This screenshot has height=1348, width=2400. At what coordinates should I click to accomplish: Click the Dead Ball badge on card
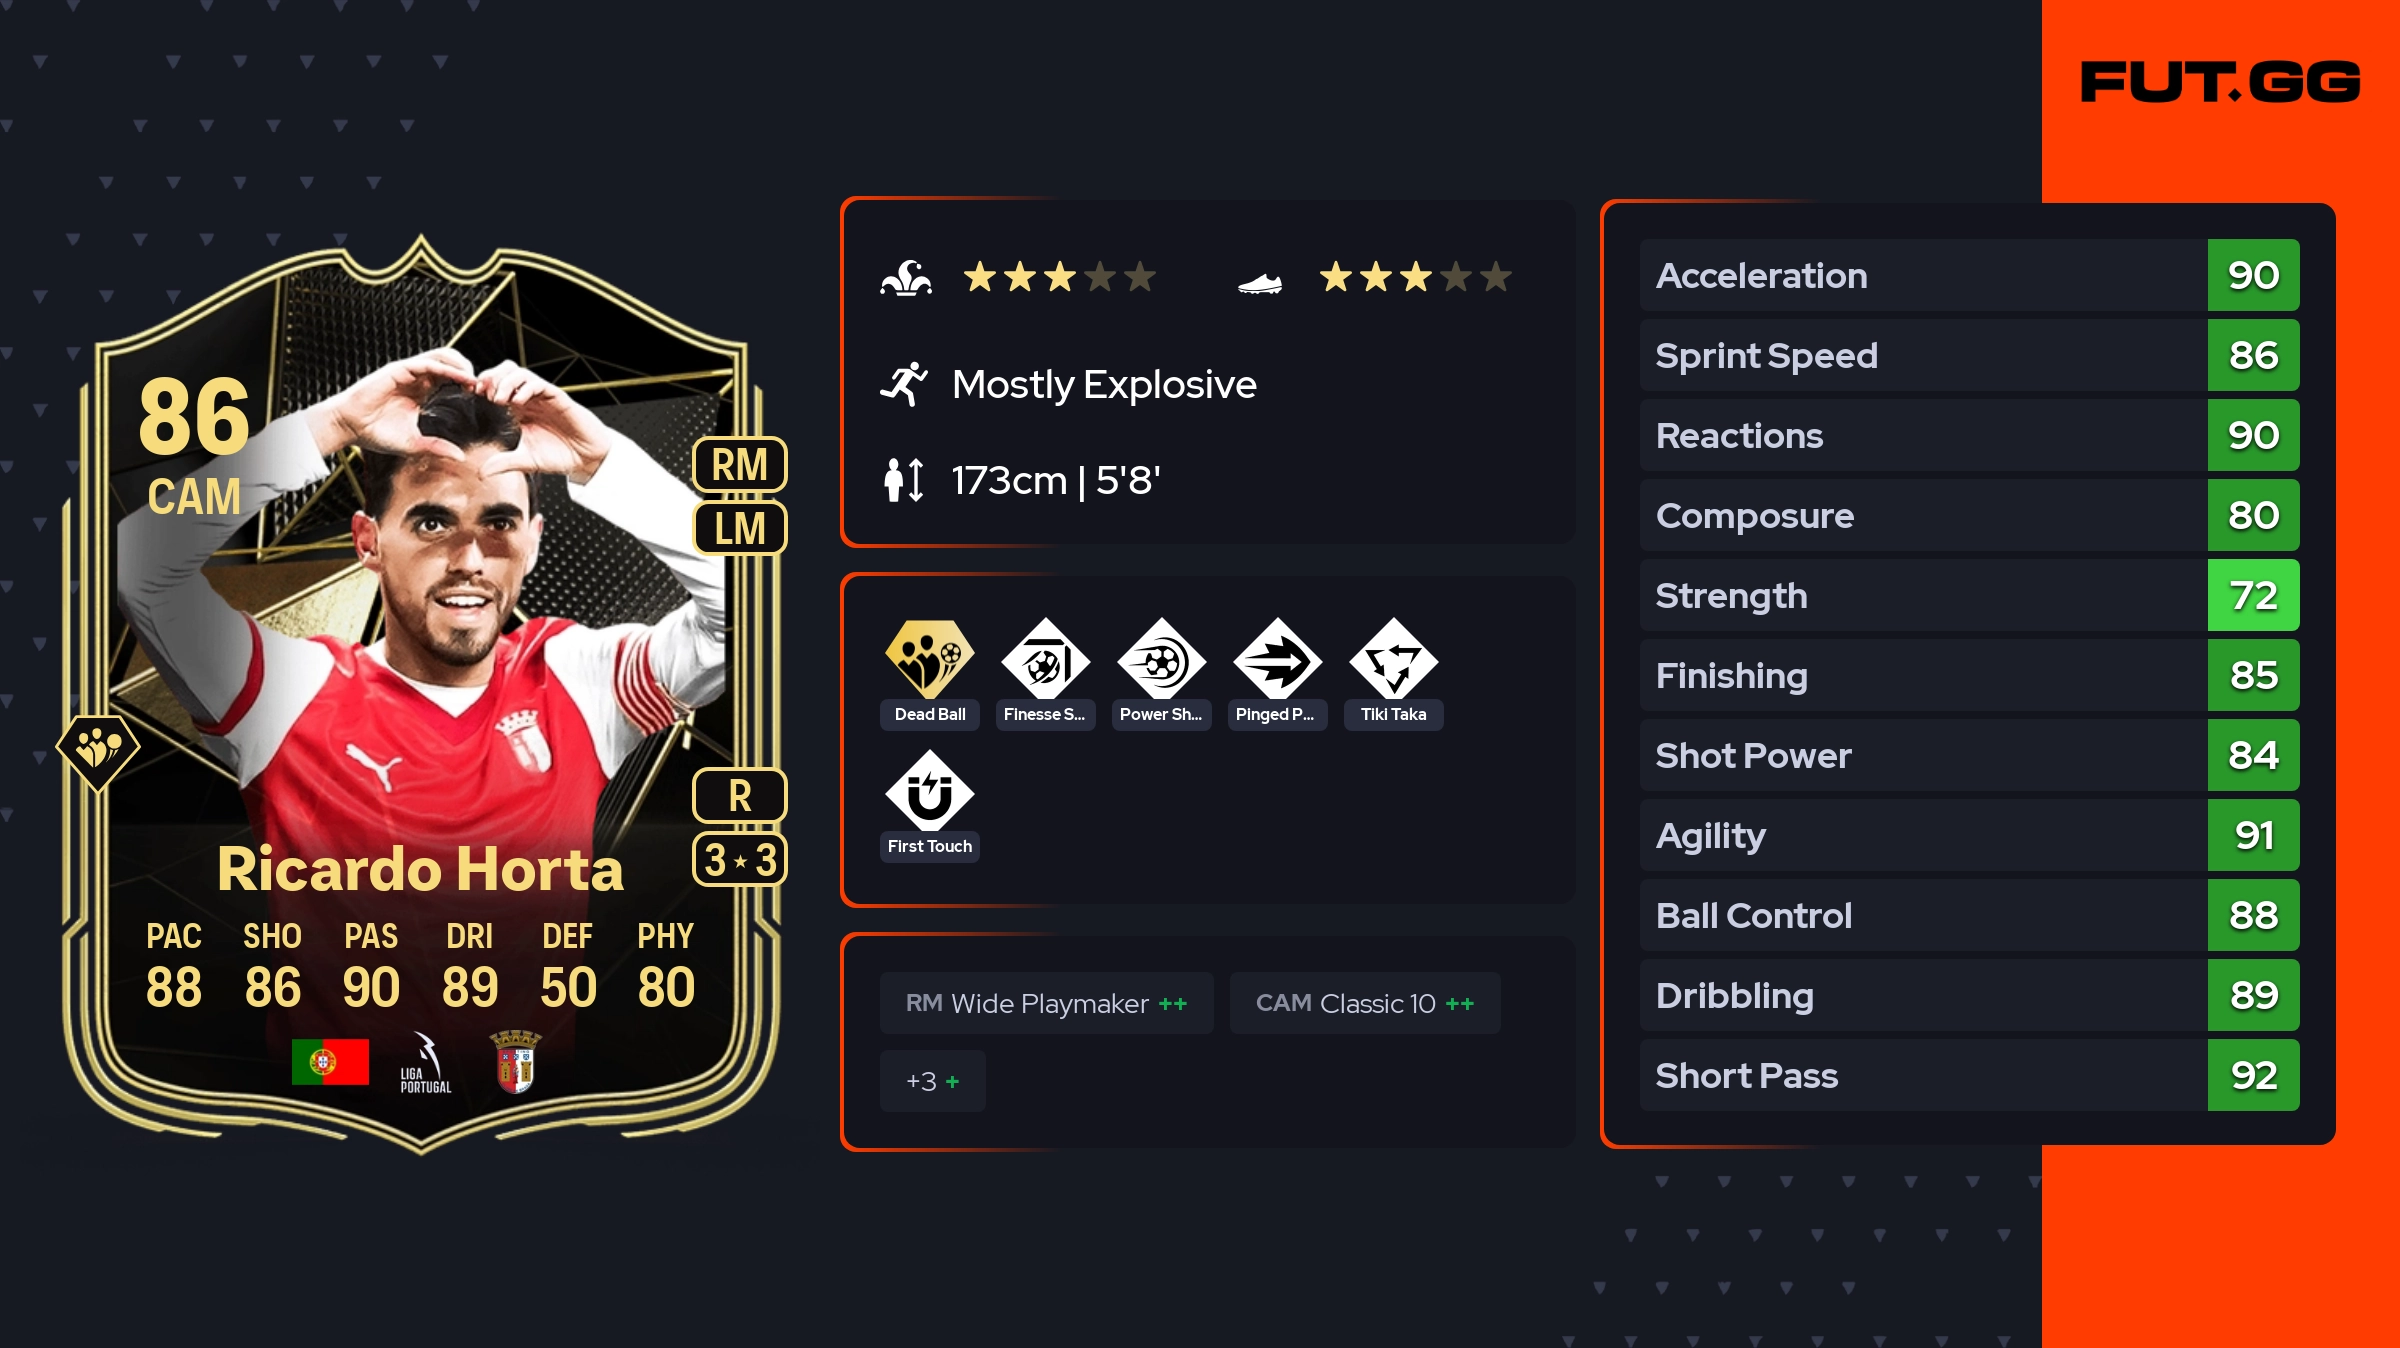(98, 751)
